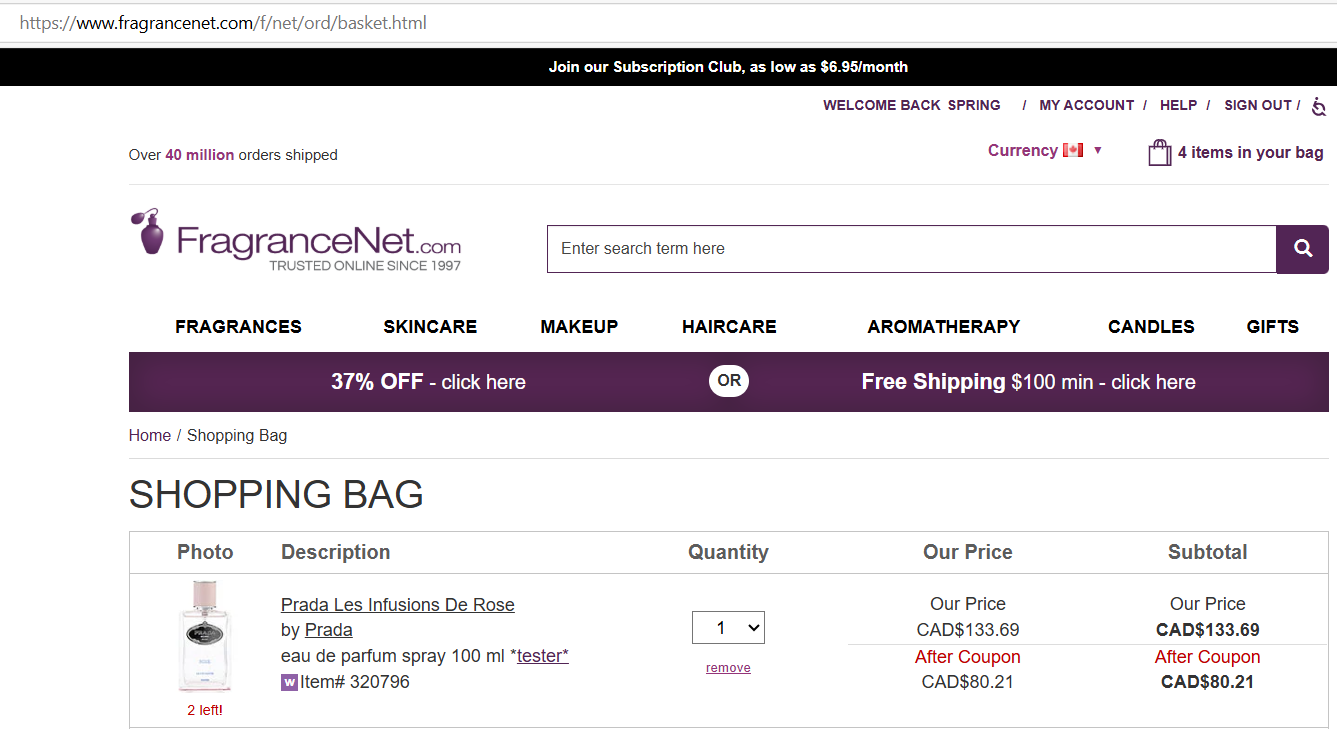Click the purple W icon beside Item#
This screenshot has height=729, width=1337.
[x=289, y=683]
